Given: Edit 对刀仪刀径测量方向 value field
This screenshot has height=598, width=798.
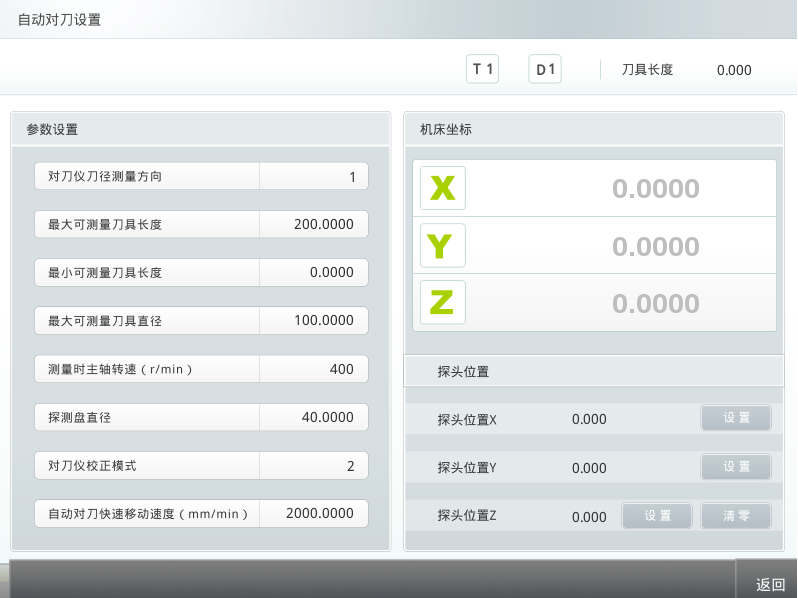Looking at the screenshot, I should 313,177.
